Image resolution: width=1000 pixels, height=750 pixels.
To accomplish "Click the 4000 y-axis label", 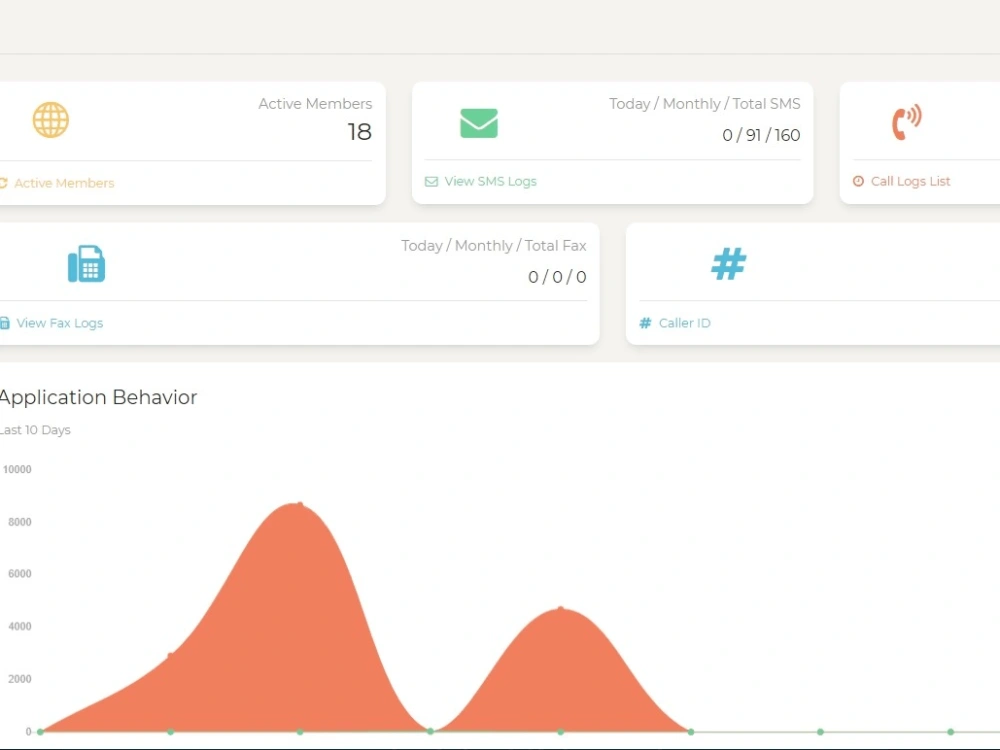I will click(20, 626).
